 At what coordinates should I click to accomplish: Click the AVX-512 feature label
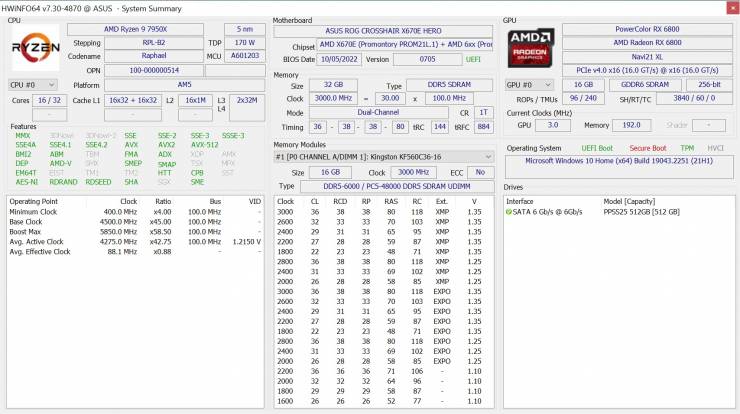pyautogui.click(x=205, y=145)
